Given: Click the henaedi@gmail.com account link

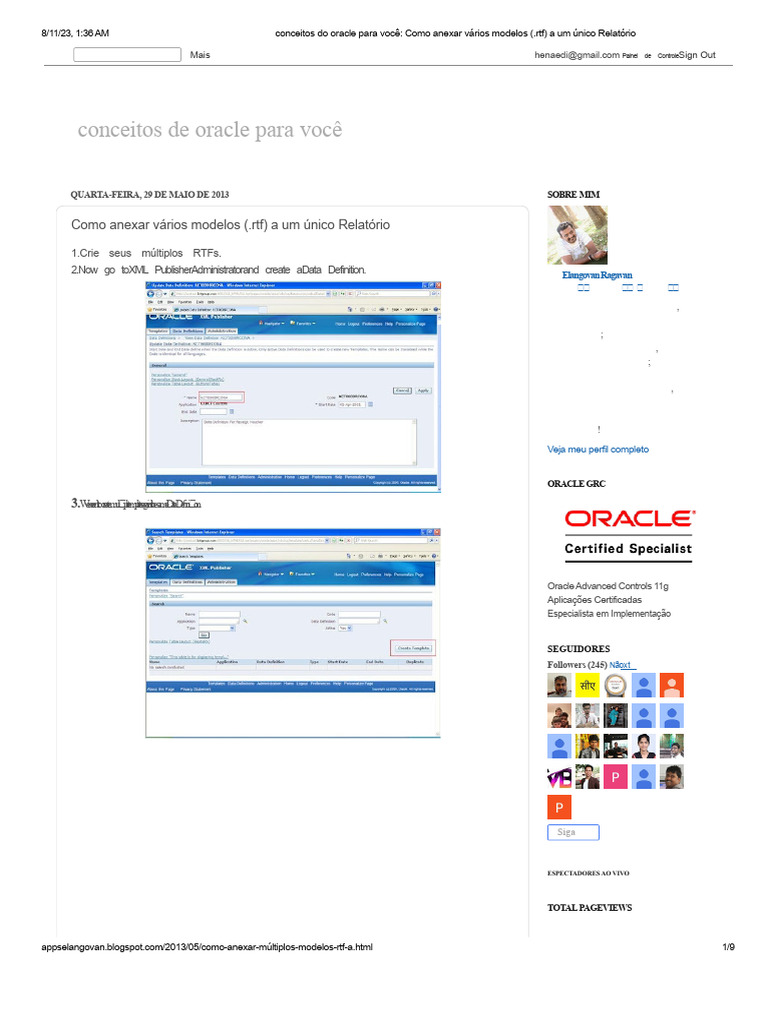Looking at the screenshot, I should (x=577, y=55).
